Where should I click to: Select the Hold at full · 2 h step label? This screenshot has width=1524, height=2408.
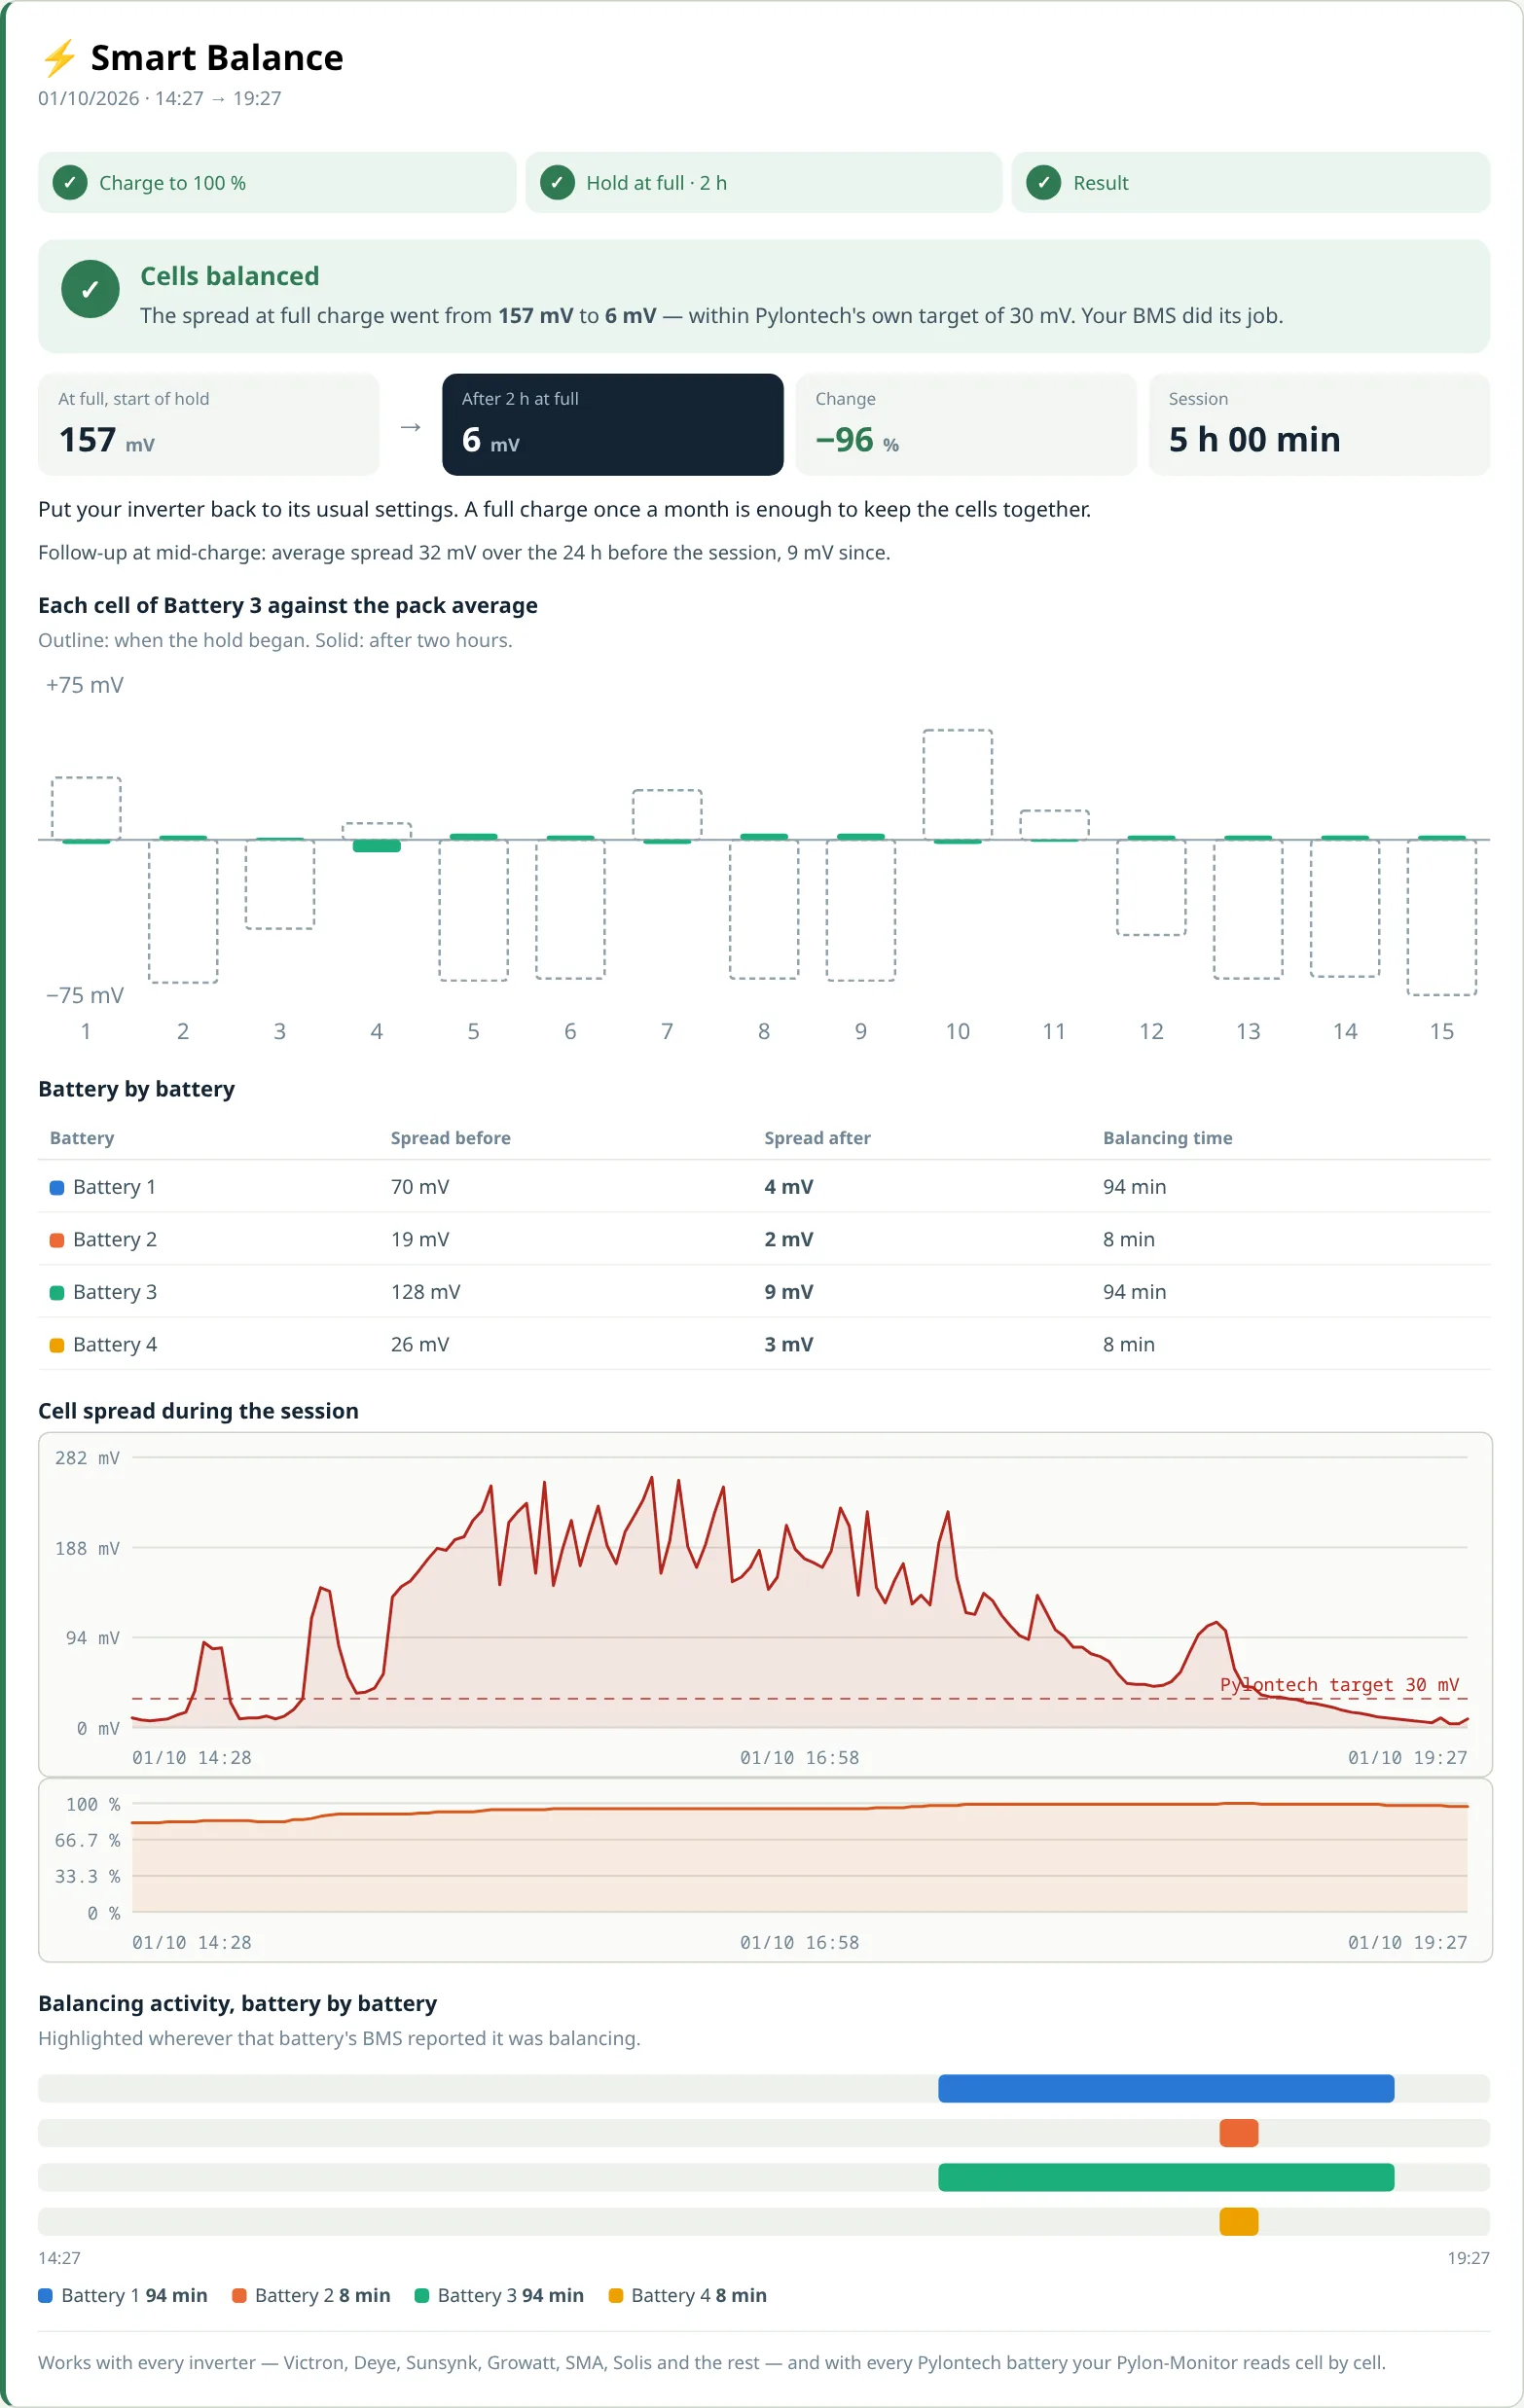pyautogui.click(x=656, y=183)
